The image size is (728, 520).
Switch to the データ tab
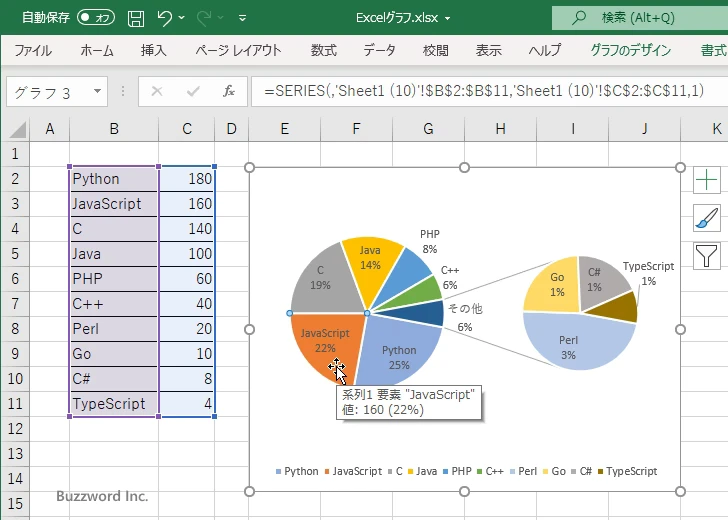click(379, 50)
